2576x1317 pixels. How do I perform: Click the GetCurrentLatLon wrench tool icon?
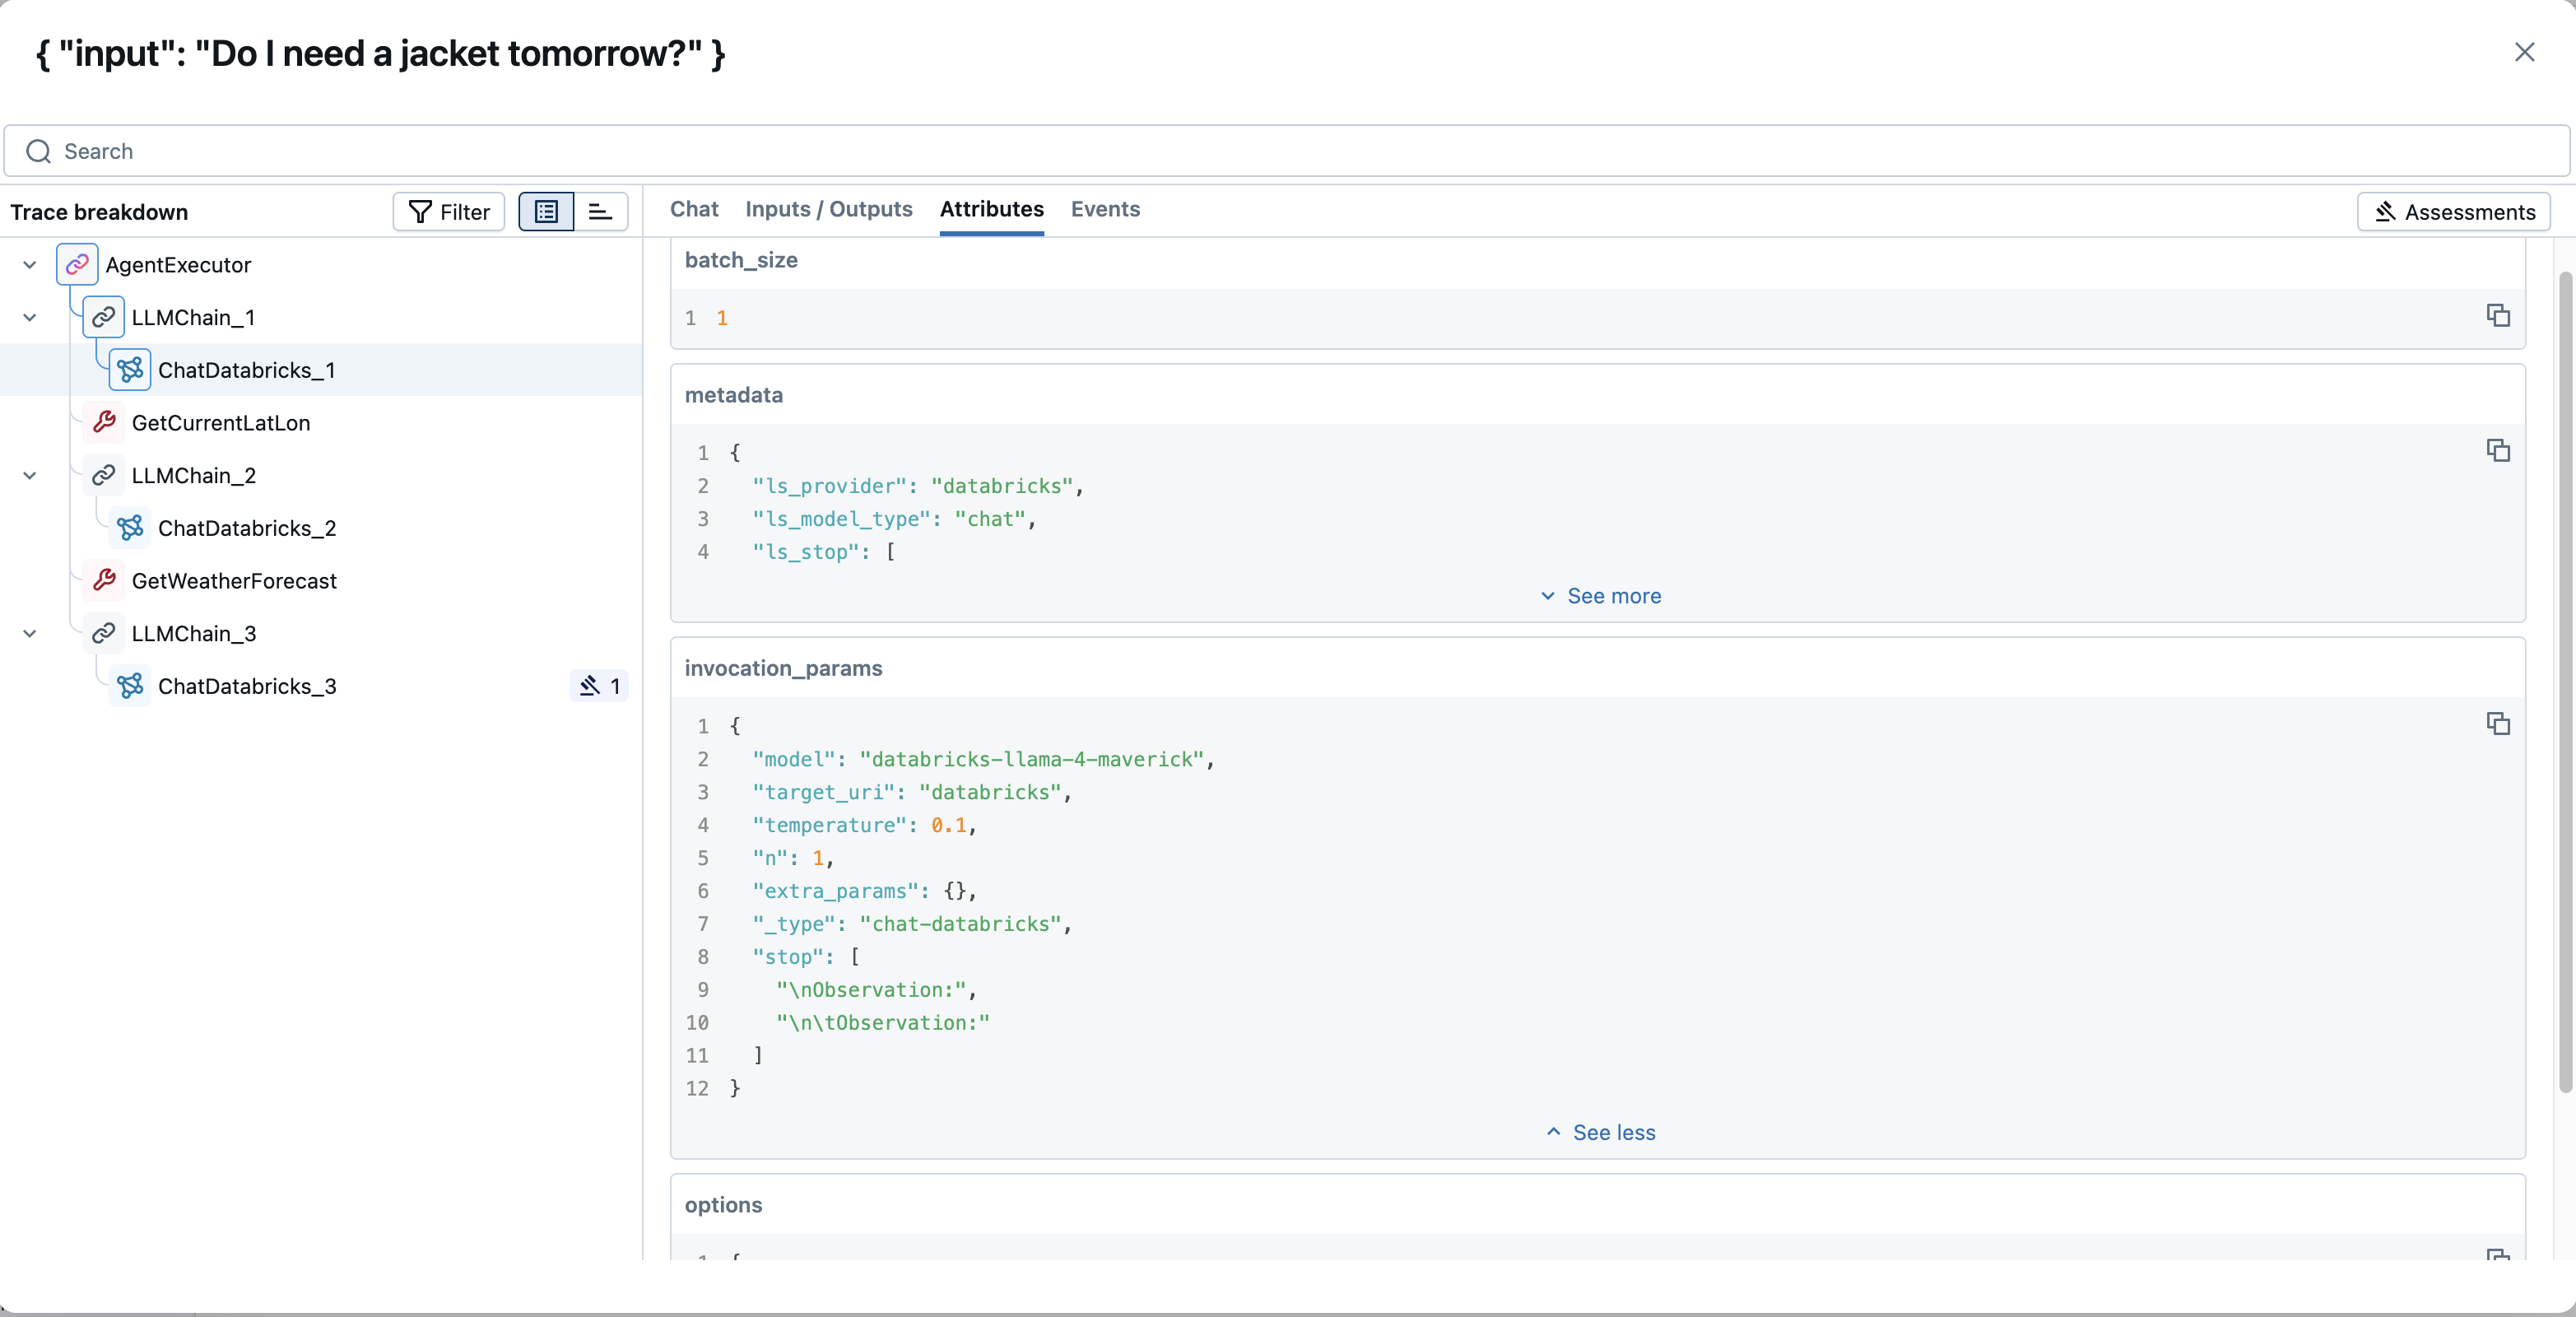click(104, 423)
